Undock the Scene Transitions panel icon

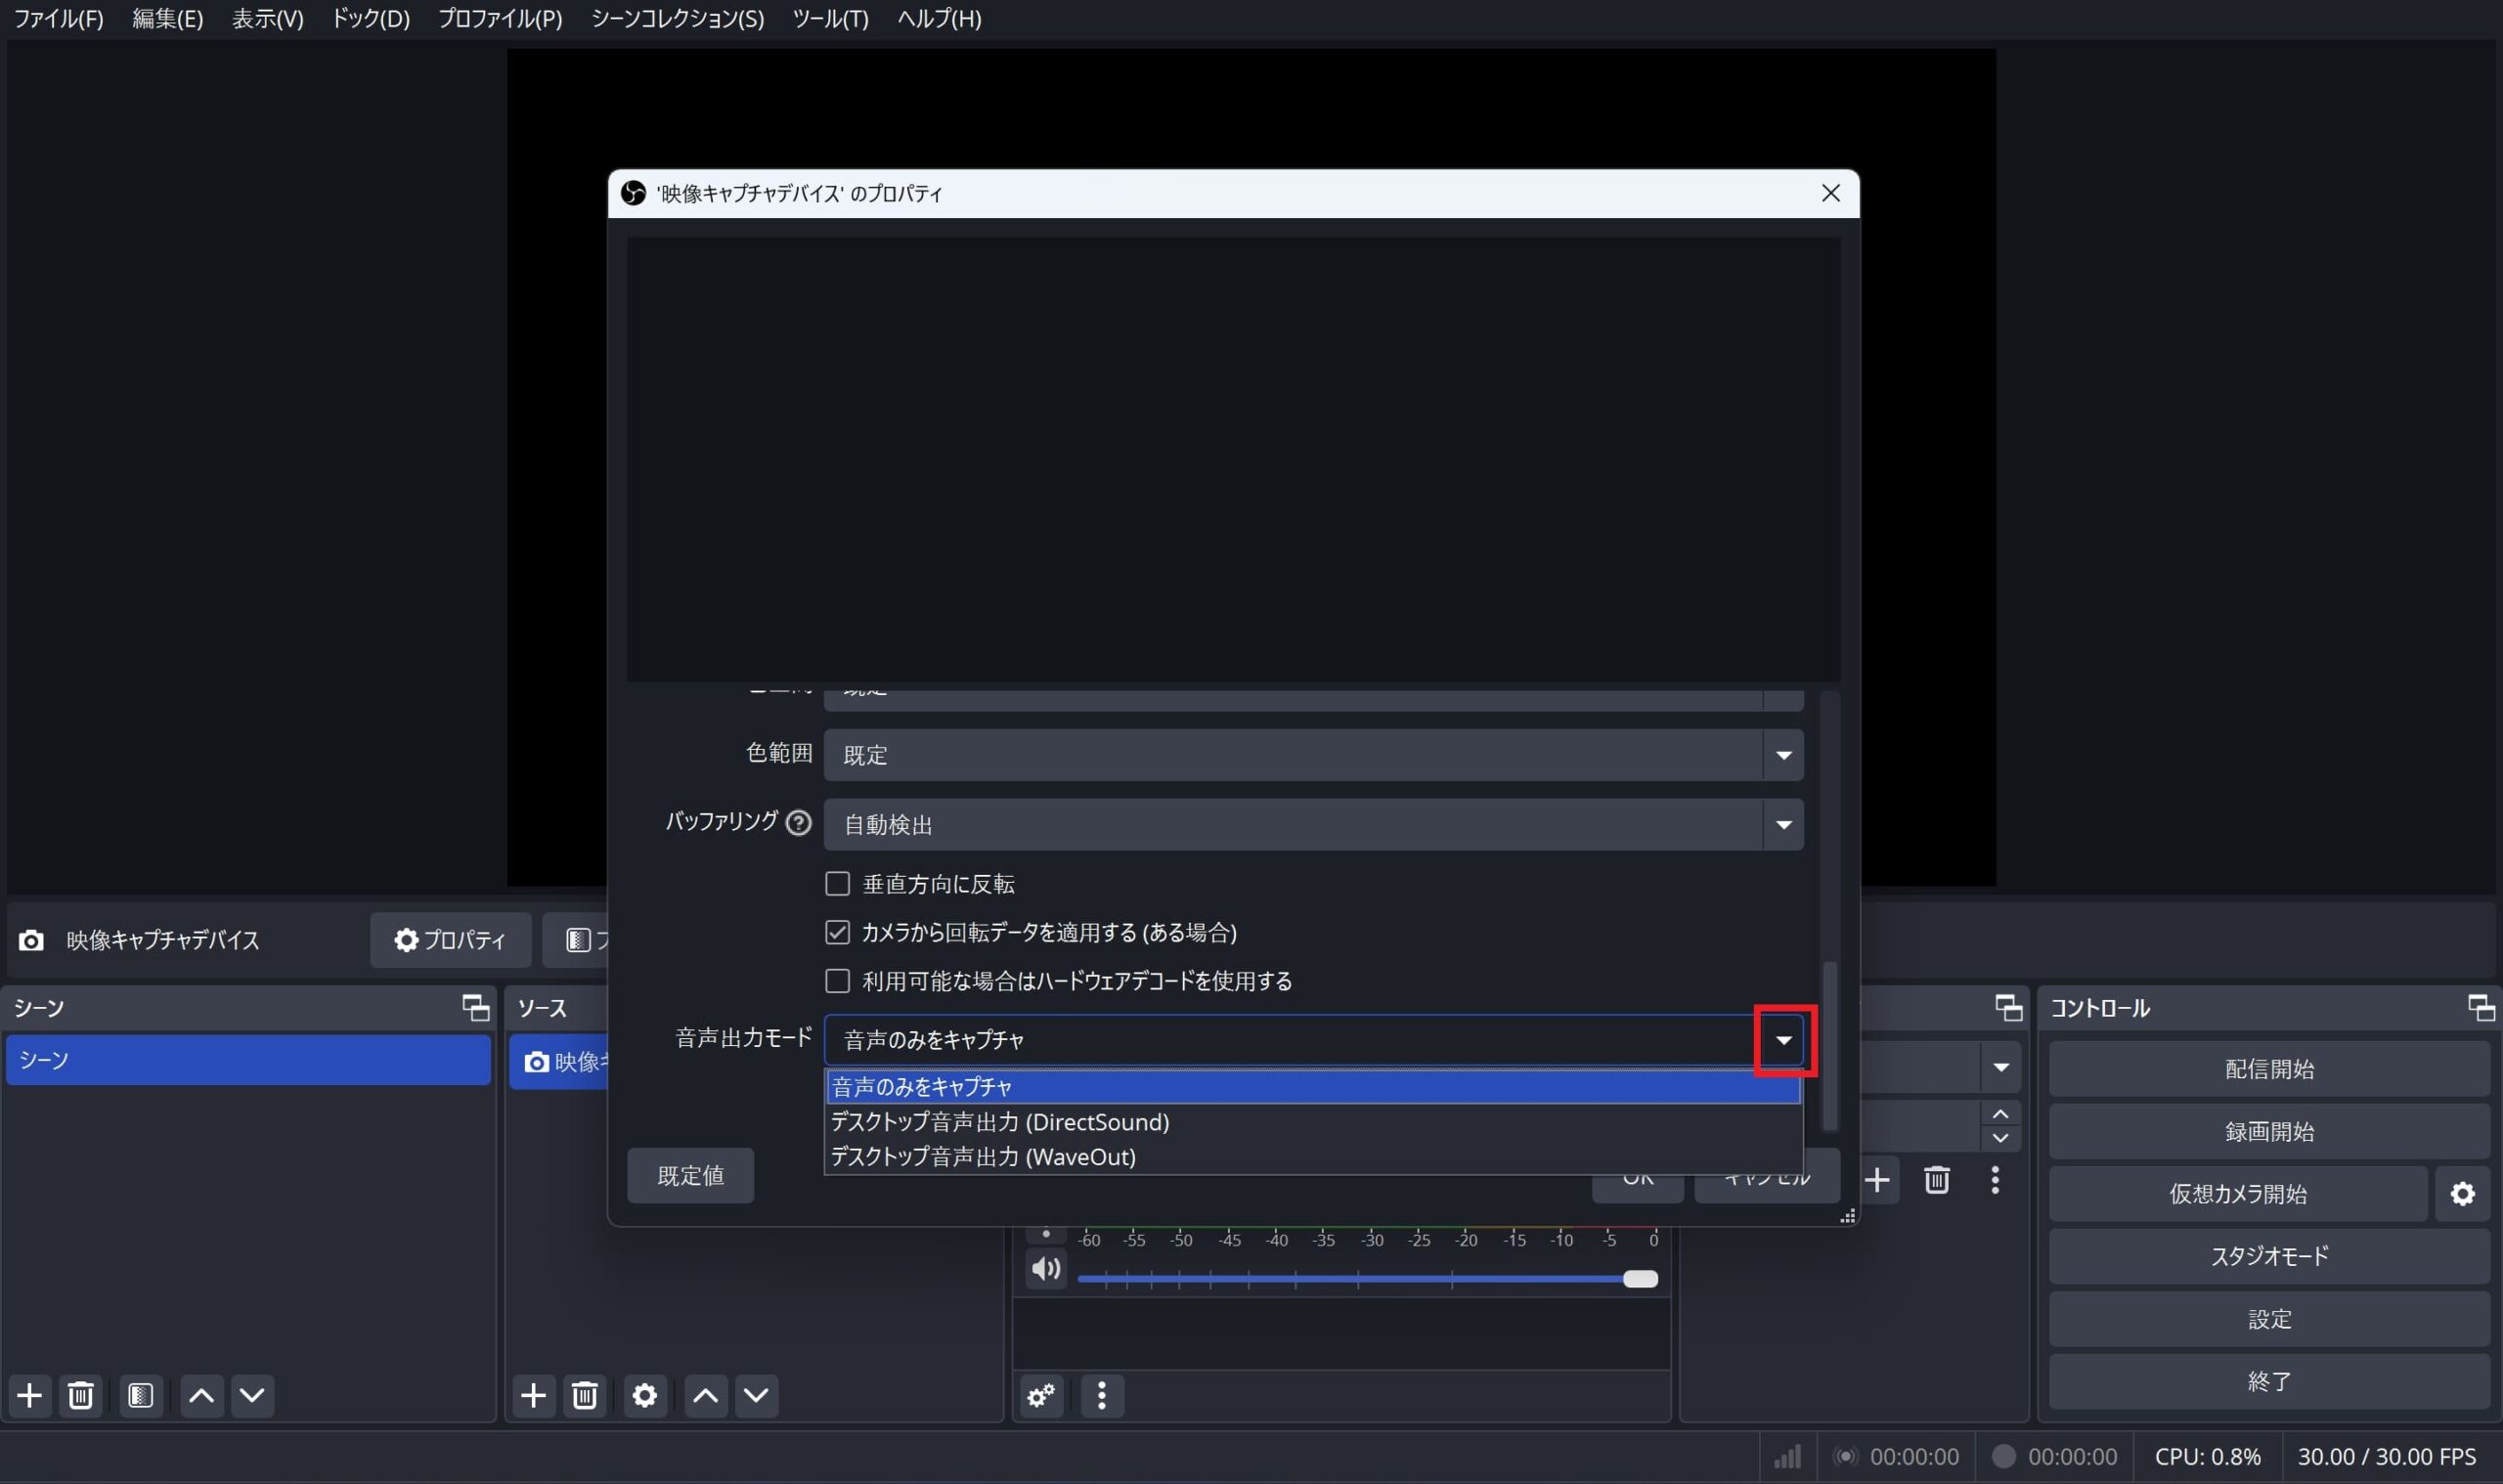tap(2008, 1007)
